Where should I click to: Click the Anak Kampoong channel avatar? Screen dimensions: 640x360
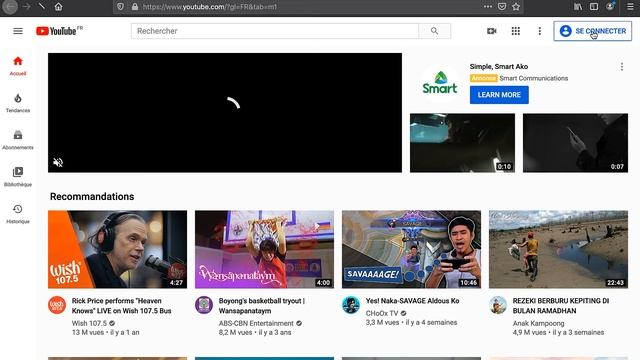point(498,305)
